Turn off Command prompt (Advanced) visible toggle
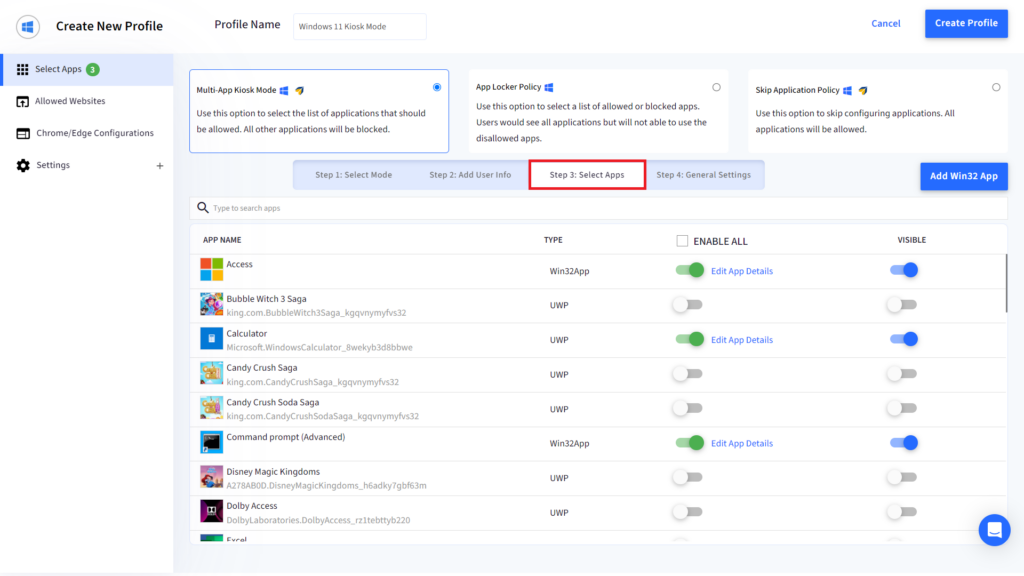The width and height of the screenshot is (1024, 576). pos(904,443)
